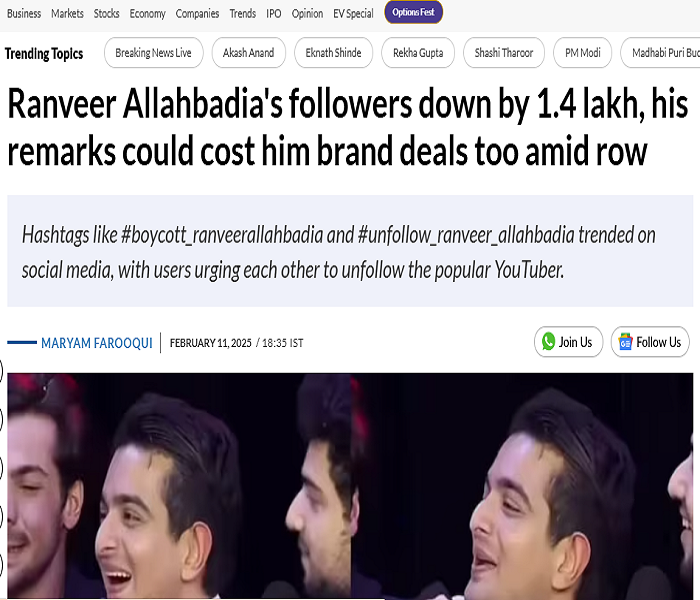Open the Rekha Gupta trending topic

pos(418,53)
